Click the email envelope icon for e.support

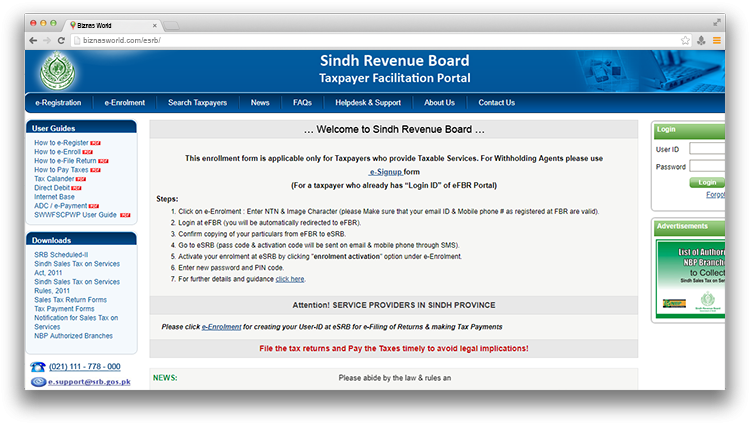tap(38, 382)
